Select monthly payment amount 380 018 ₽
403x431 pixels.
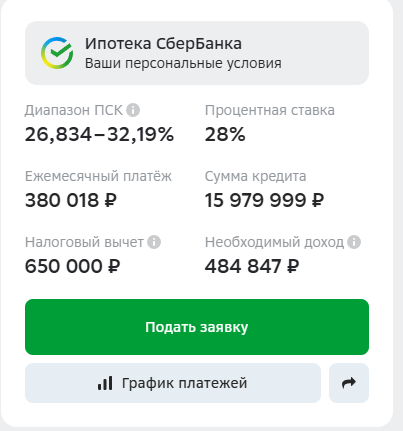[x=71, y=200]
